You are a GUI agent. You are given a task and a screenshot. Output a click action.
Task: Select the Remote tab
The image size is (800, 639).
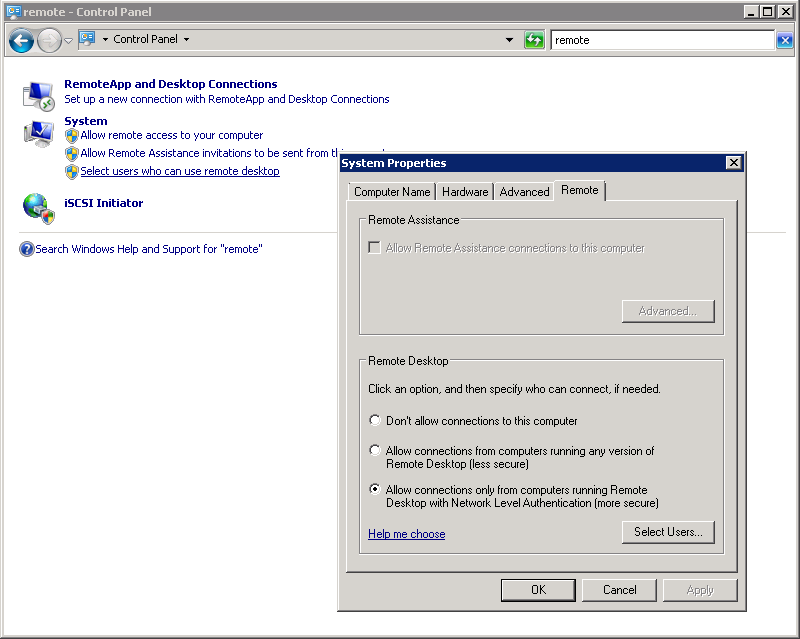coord(580,190)
